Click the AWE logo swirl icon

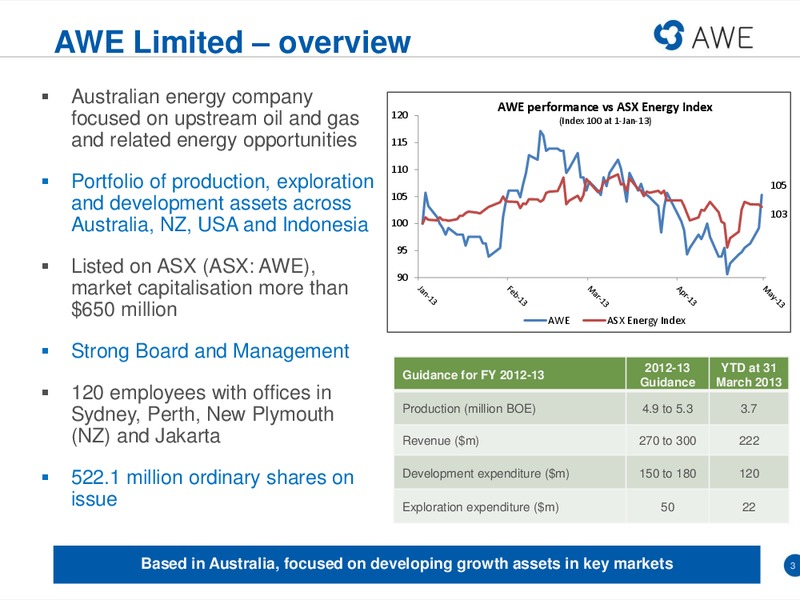(668, 35)
